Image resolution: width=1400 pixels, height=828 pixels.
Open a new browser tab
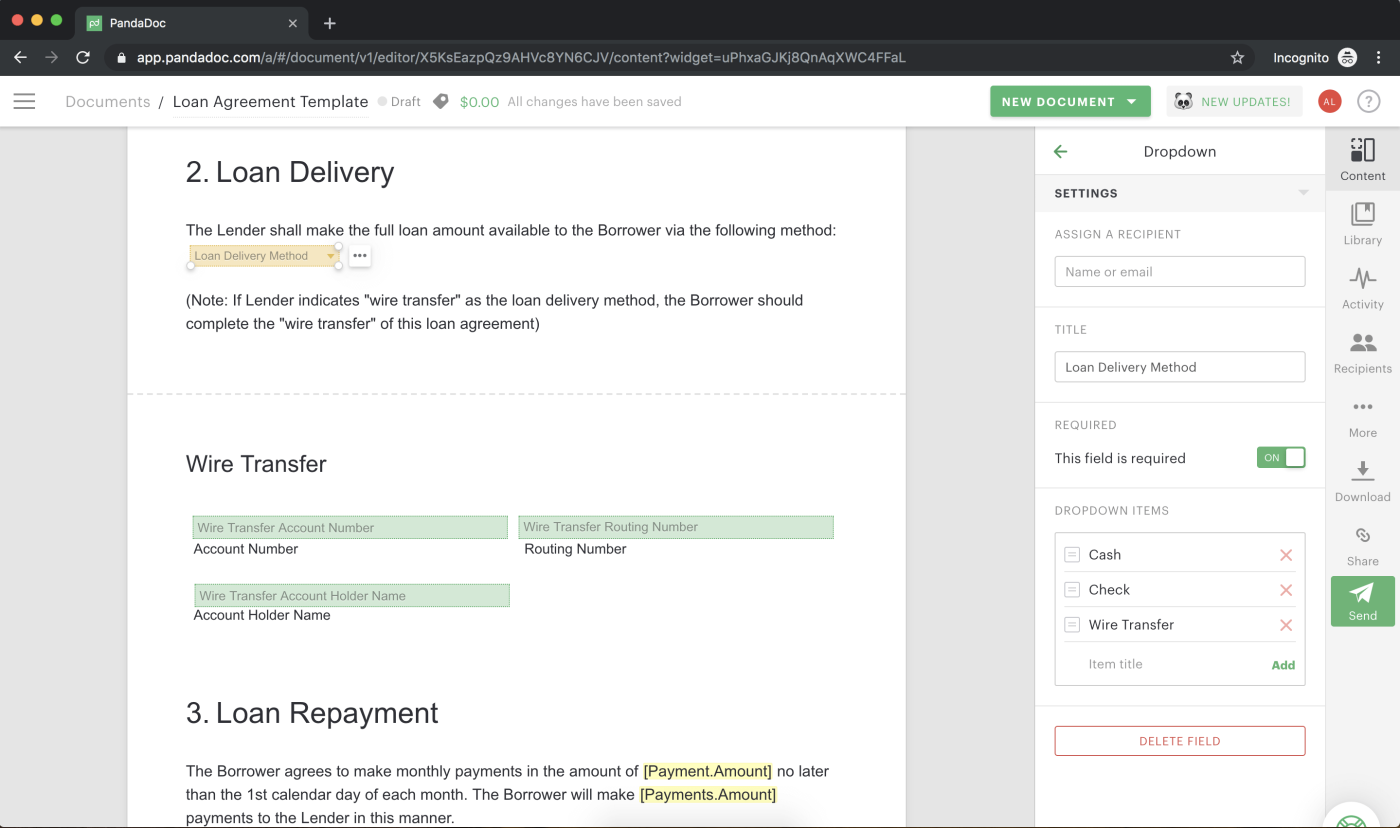point(330,23)
